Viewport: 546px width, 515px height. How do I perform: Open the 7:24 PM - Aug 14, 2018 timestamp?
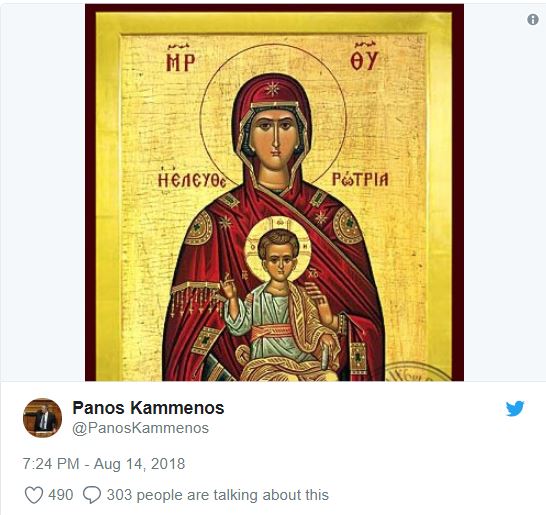click(104, 464)
